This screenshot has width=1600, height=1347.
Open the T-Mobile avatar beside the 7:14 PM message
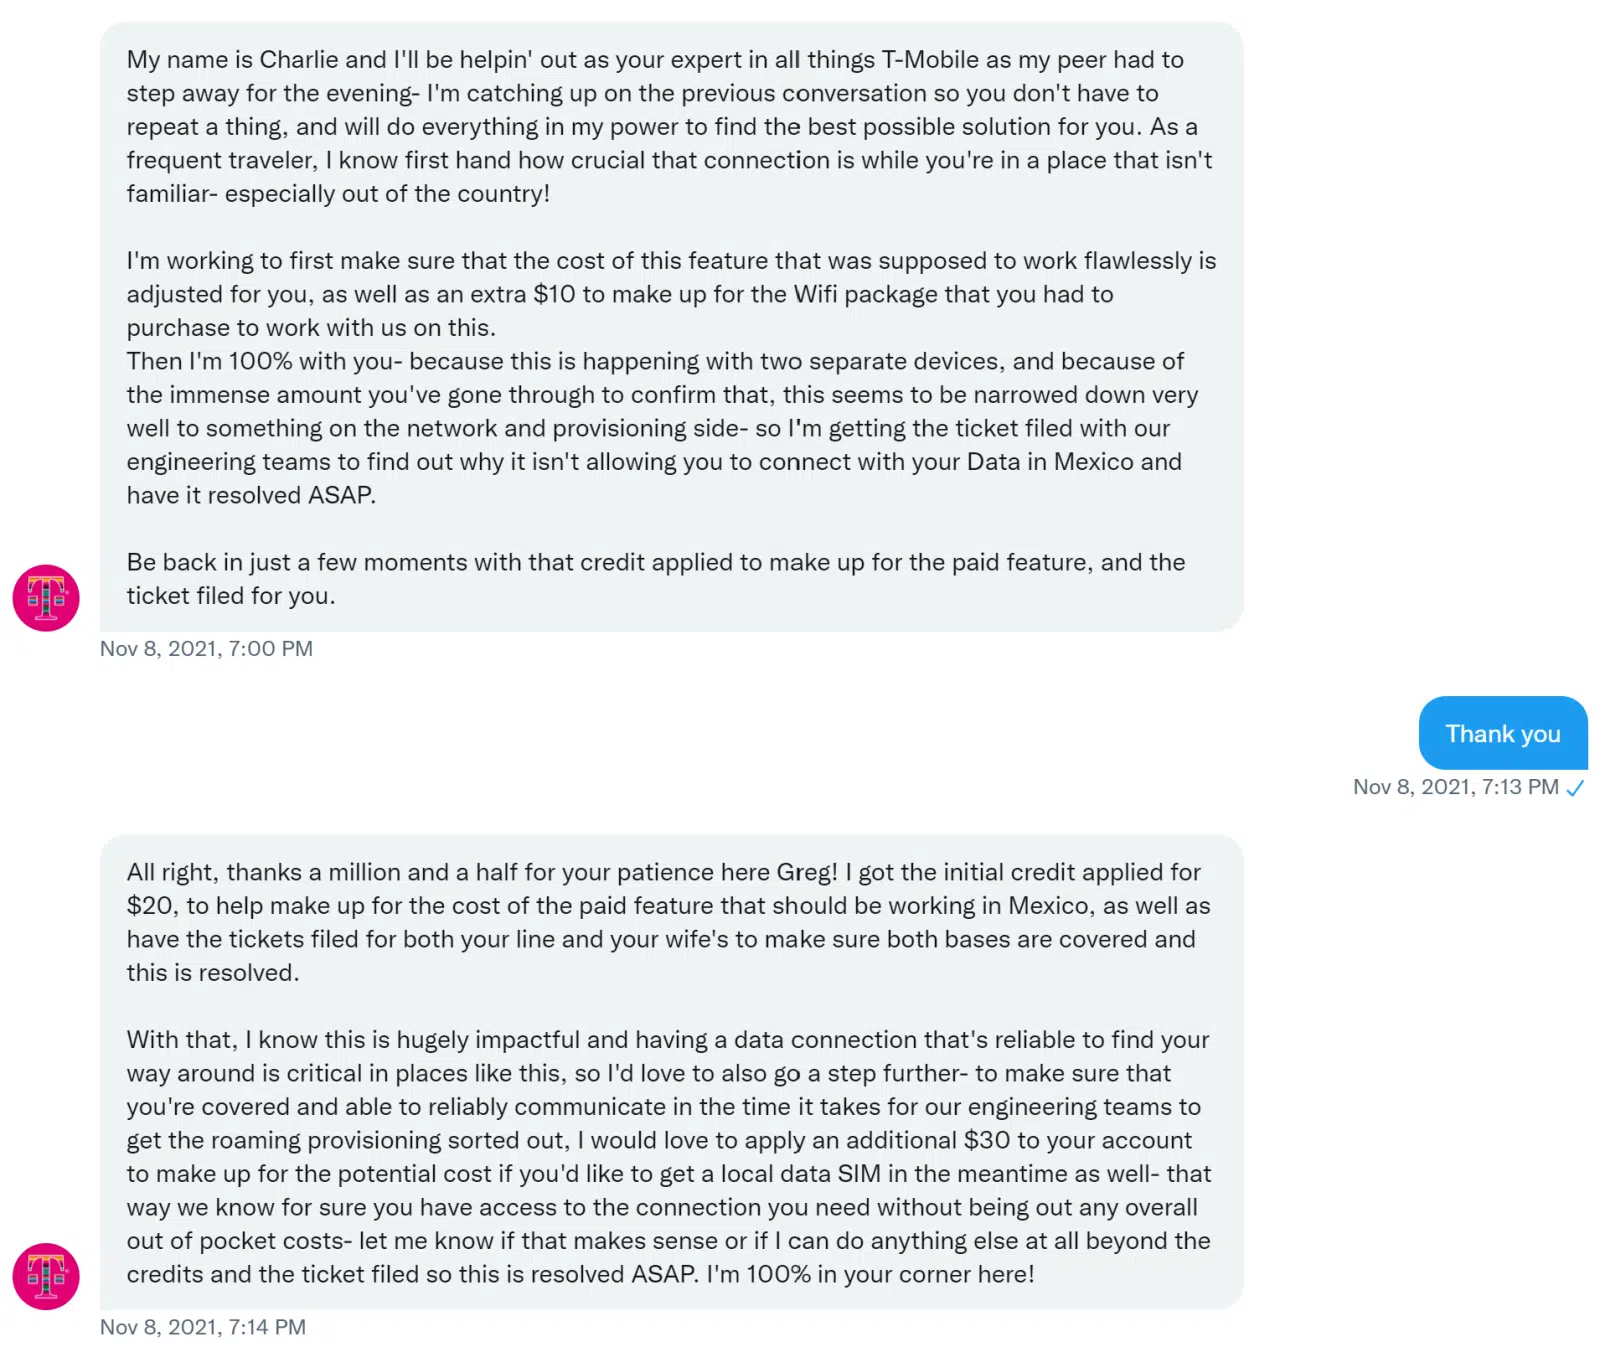pos(46,1276)
